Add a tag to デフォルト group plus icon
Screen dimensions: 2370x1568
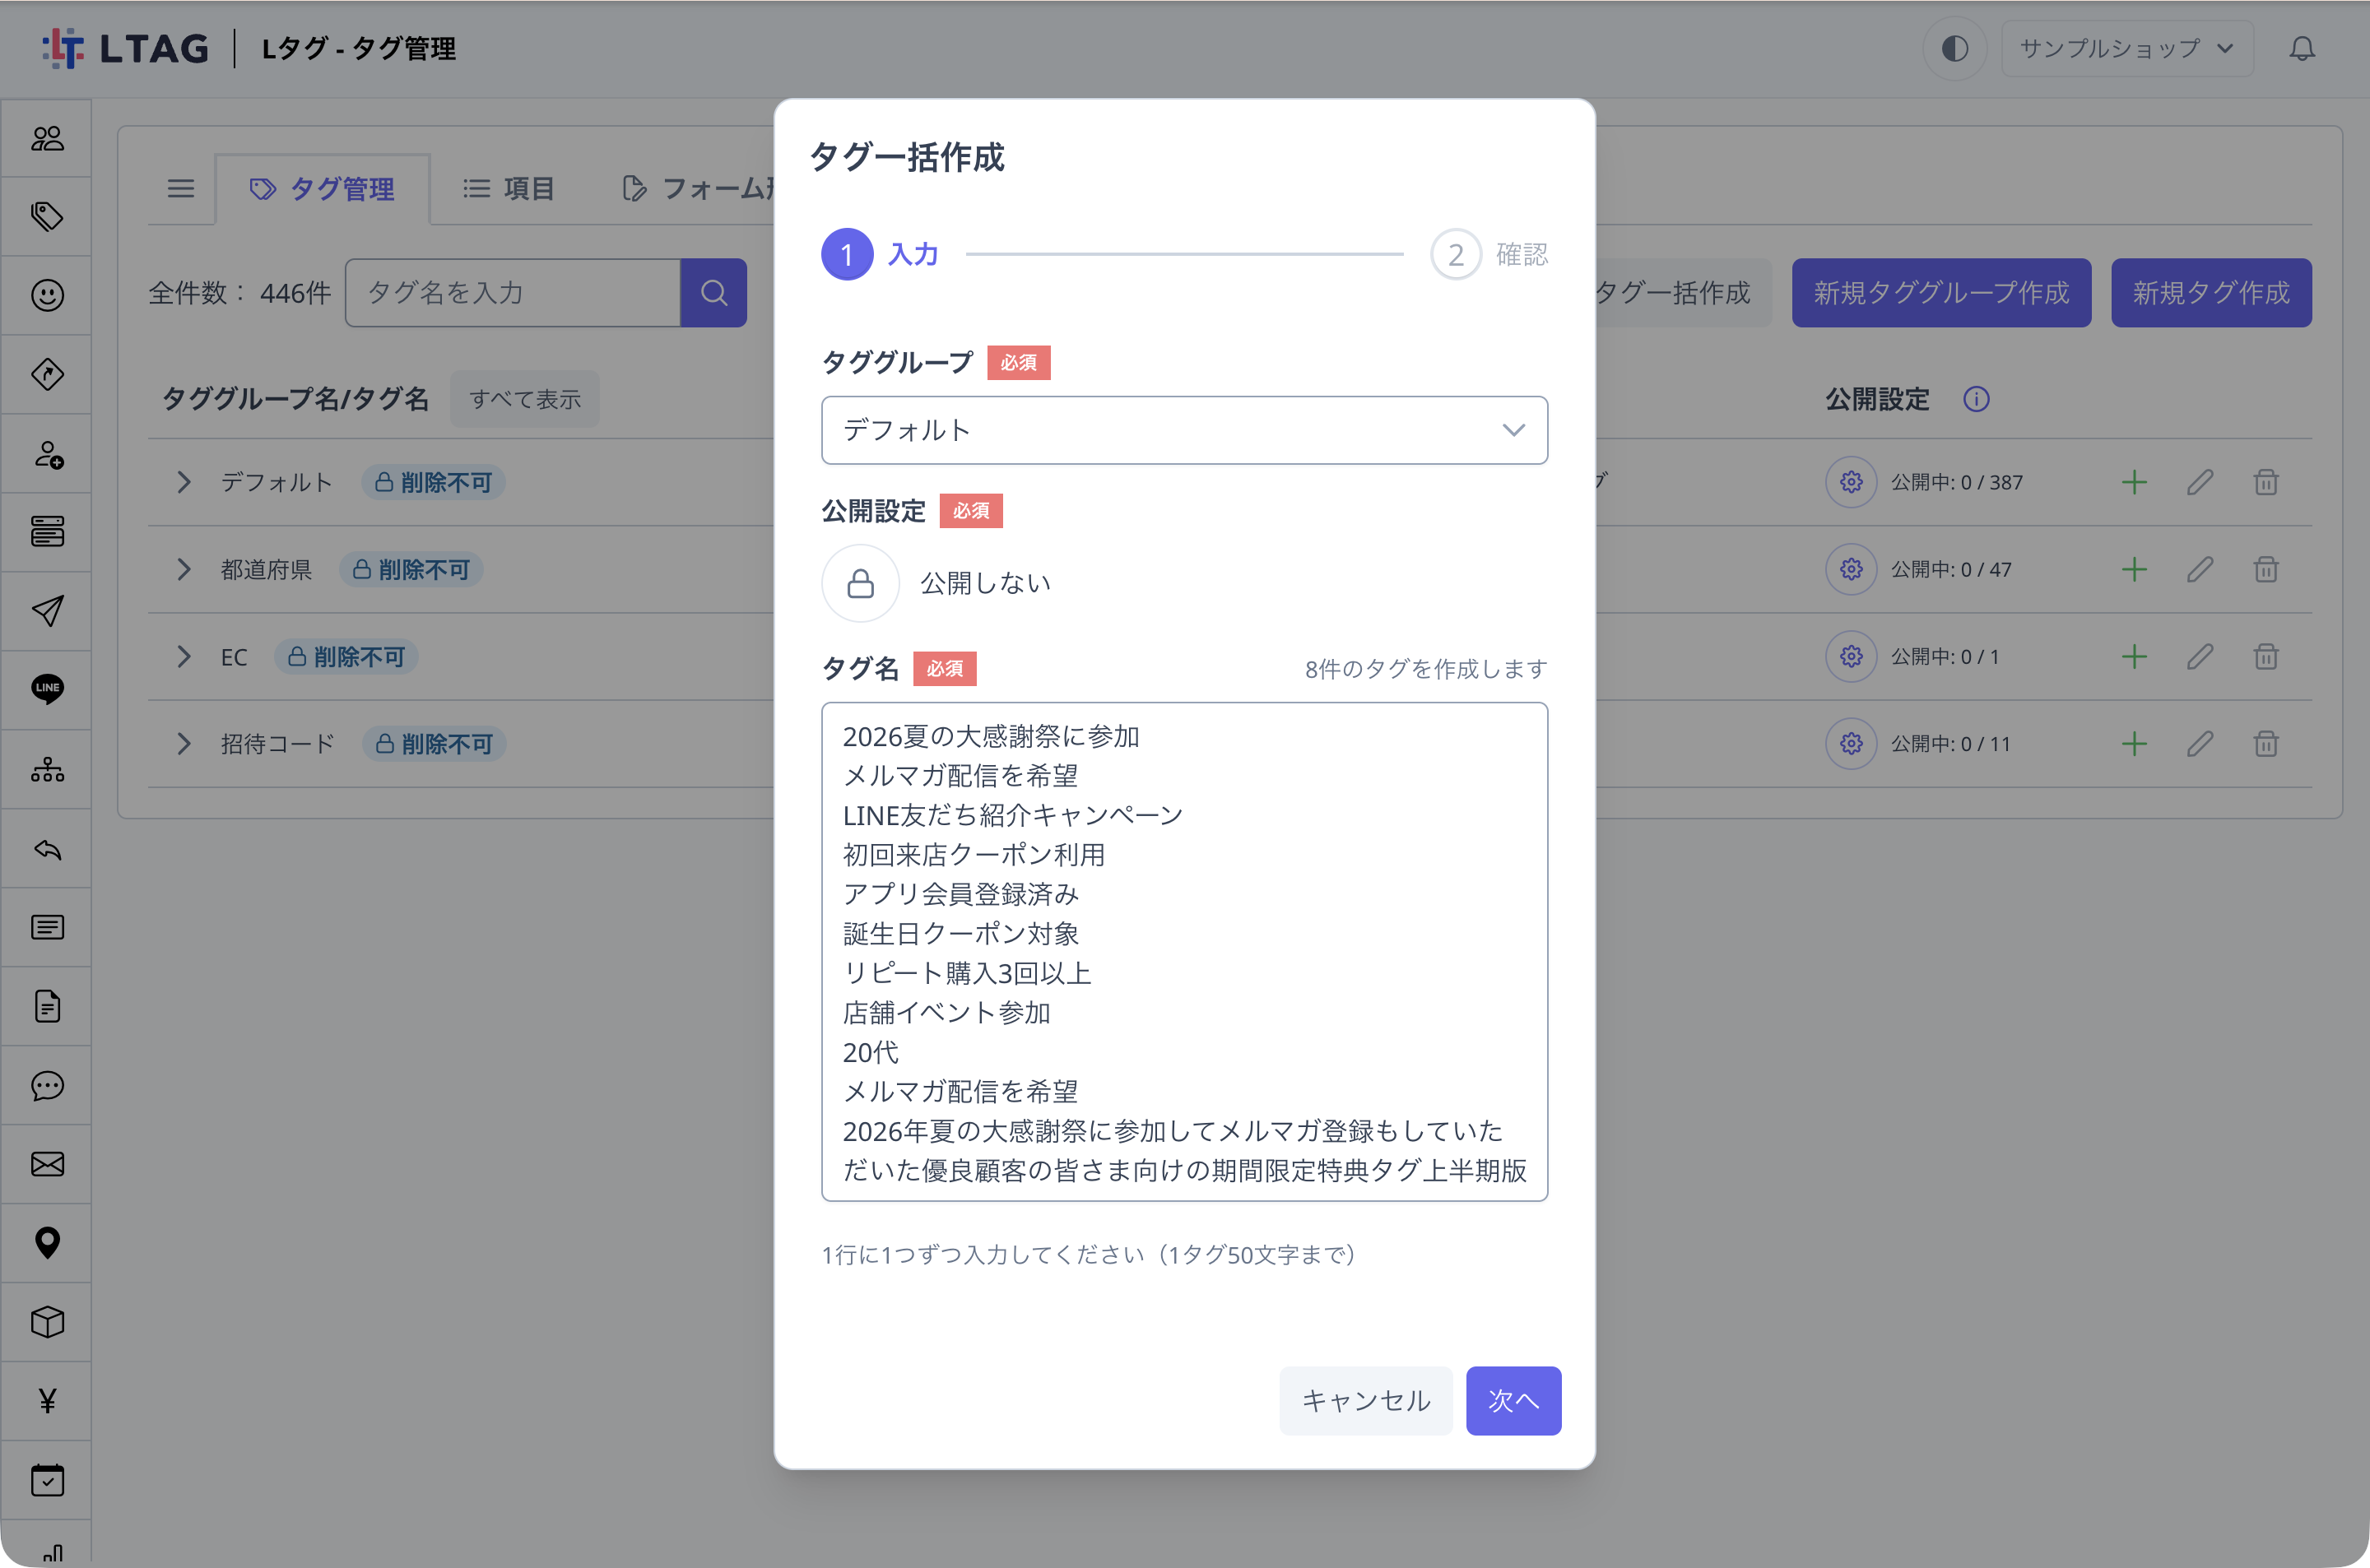pos(2134,482)
